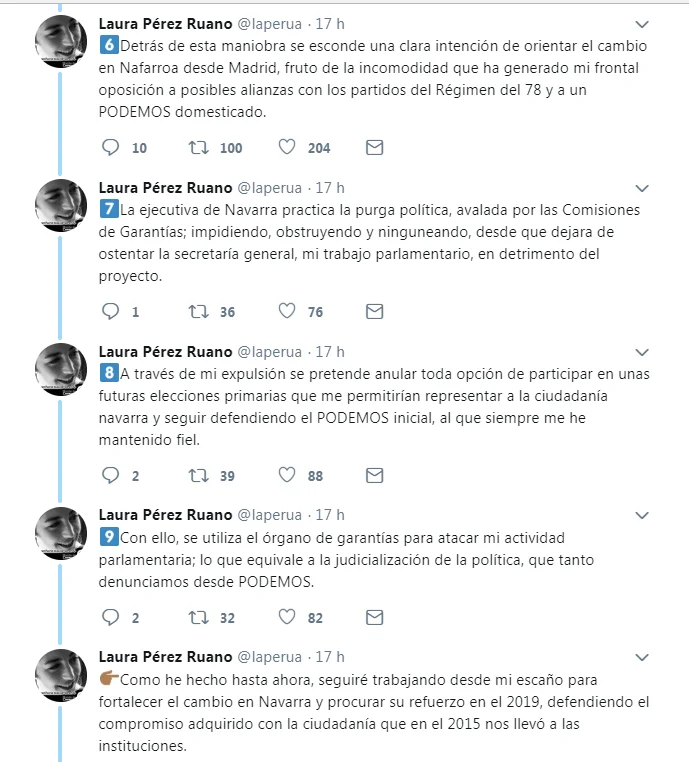The image size is (689, 762).
Task: Open the 17 h timestamp on tweet 7
Action: [330, 187]
